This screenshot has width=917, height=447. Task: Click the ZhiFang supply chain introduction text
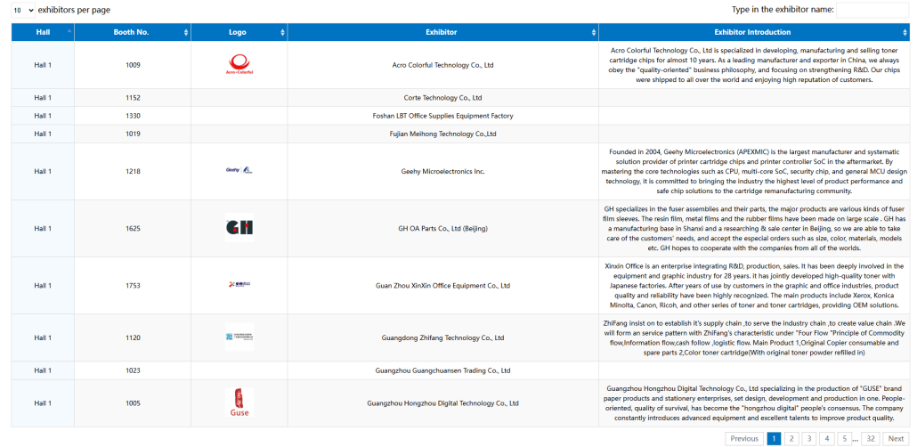pos(753,338)
